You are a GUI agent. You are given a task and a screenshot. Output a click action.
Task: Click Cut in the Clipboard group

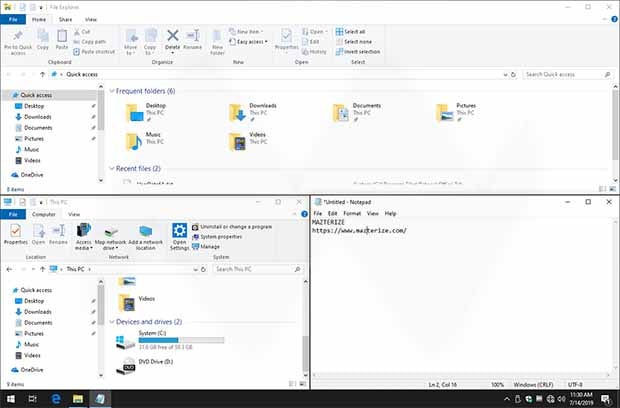[82, 32]
